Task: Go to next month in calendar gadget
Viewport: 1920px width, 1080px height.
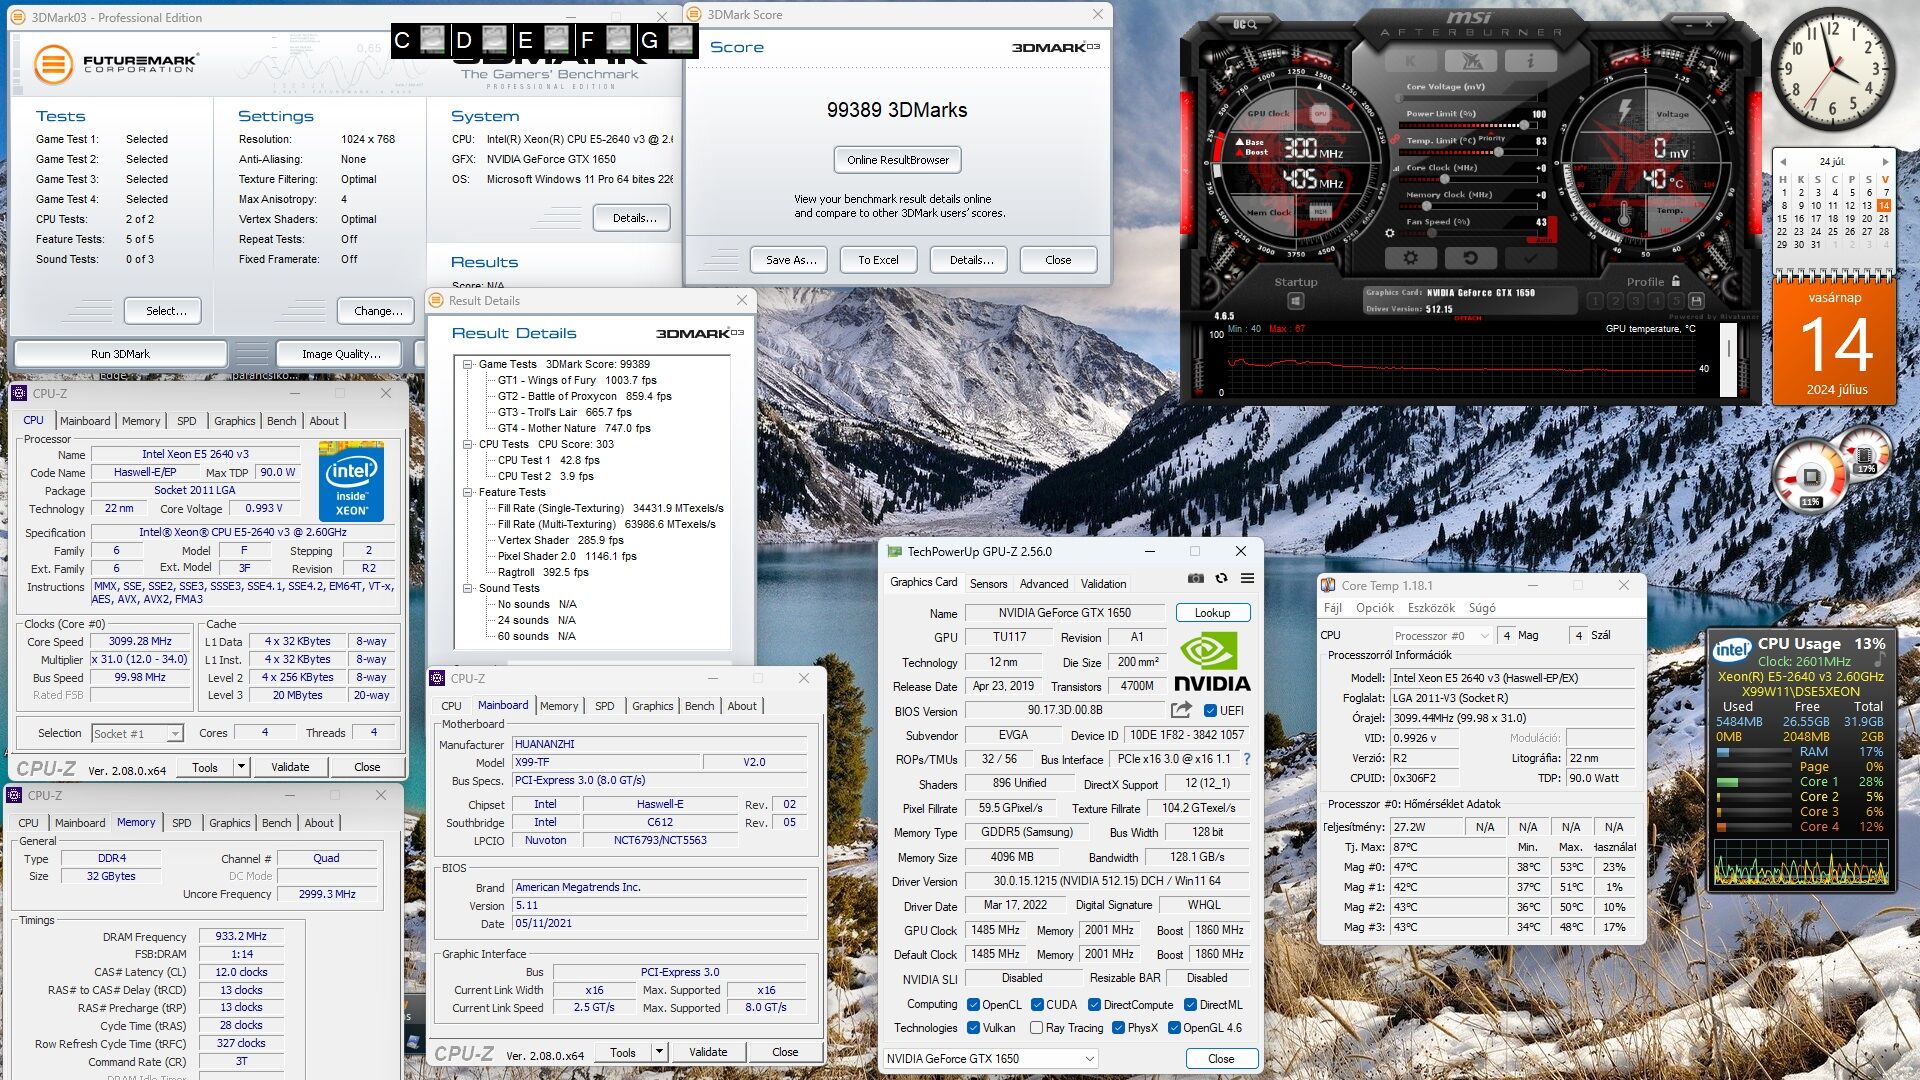Action: pos(1885,161)
